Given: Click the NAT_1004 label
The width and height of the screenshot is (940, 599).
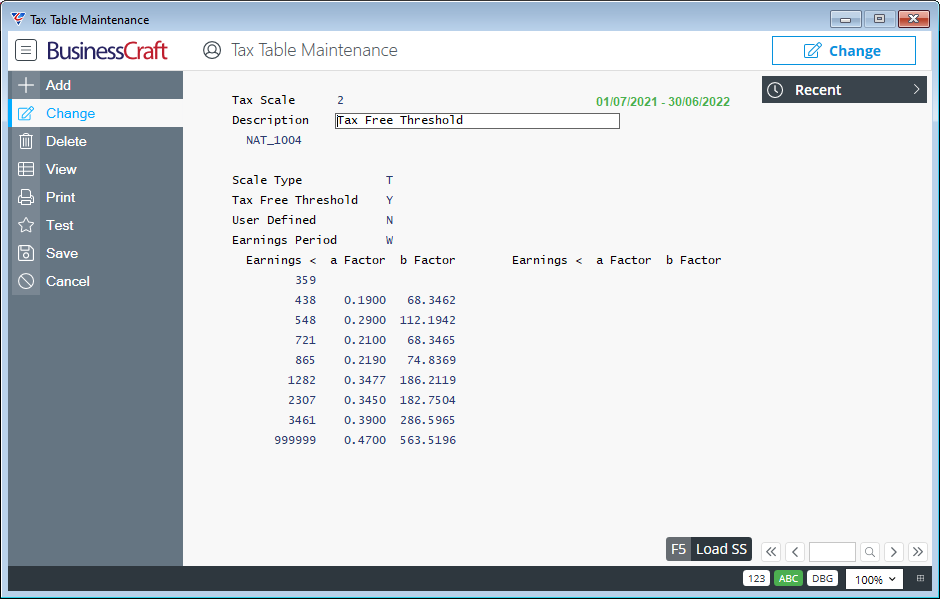Looking at the screenshot, I should click(273, 140).
